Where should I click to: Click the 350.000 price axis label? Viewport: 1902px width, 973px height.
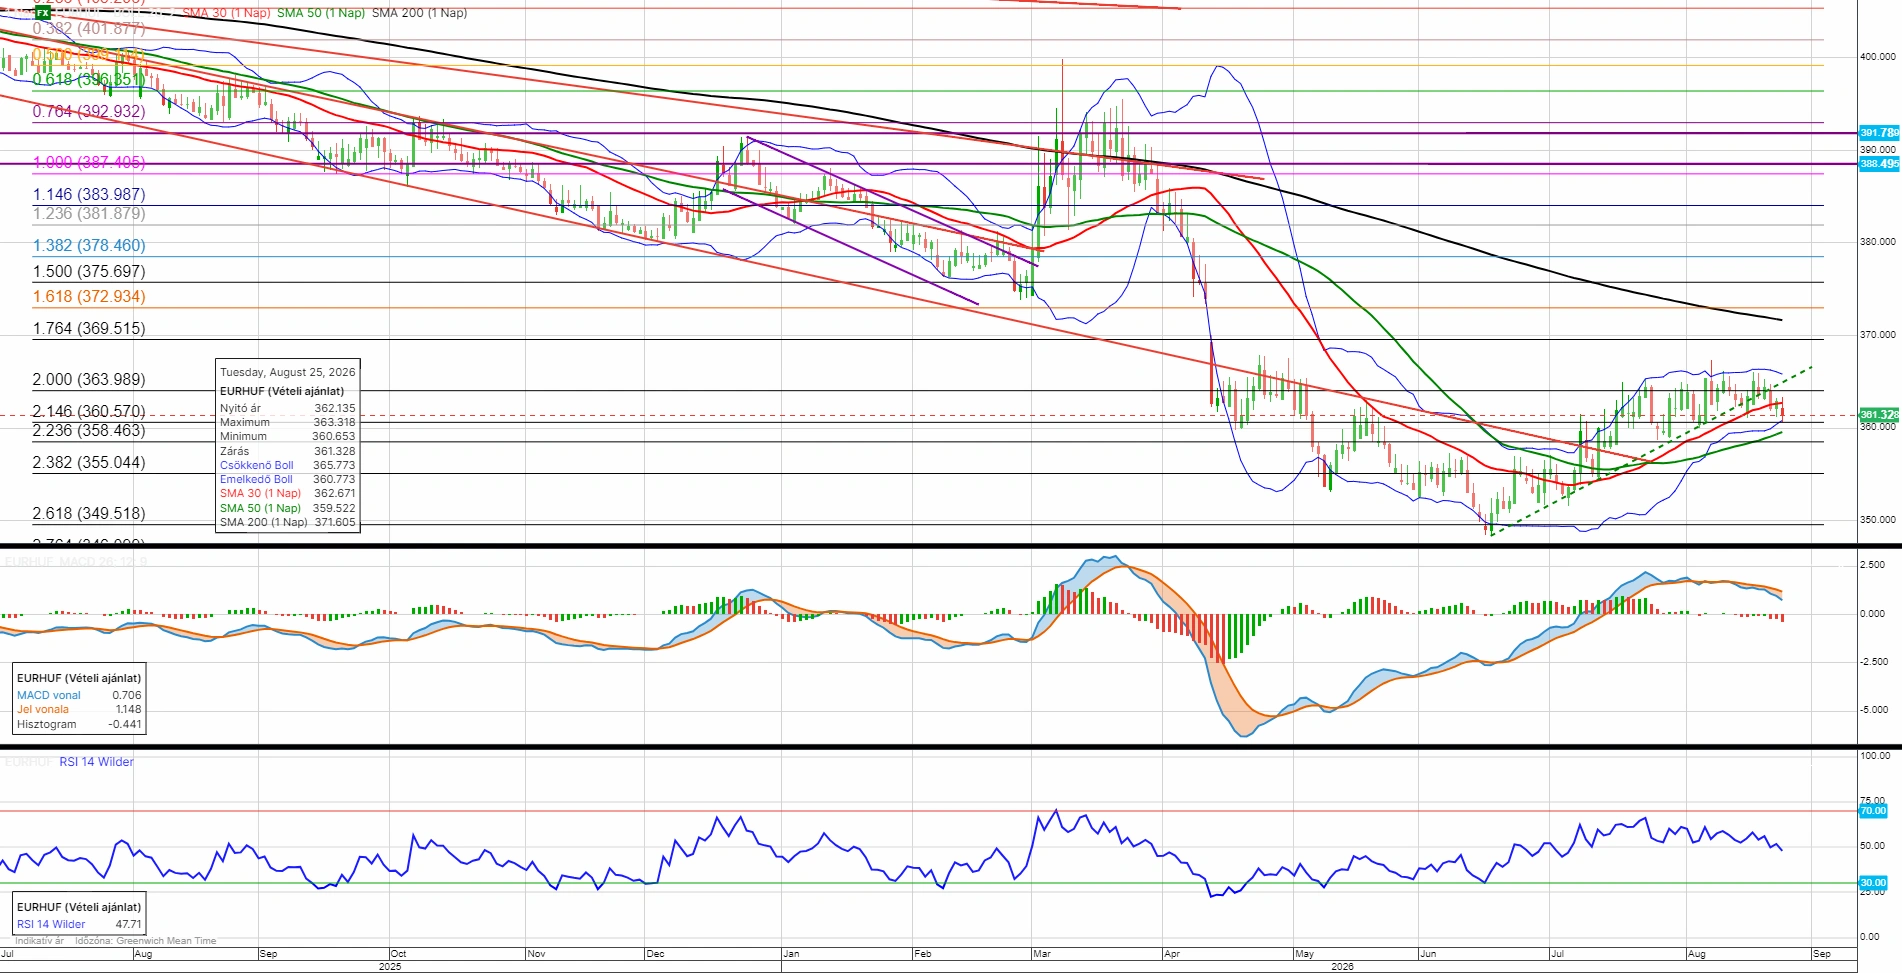pyautogui.click(x=1877, y=520)
